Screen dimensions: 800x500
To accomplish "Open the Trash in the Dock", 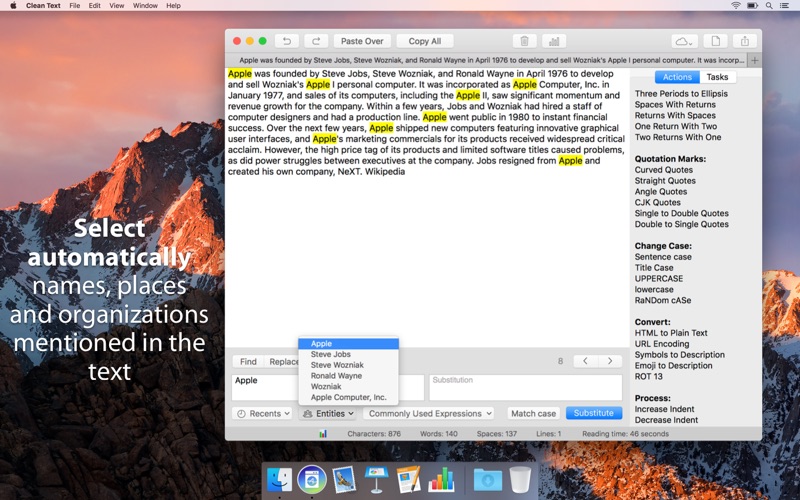I will click(x=520, y=480).
